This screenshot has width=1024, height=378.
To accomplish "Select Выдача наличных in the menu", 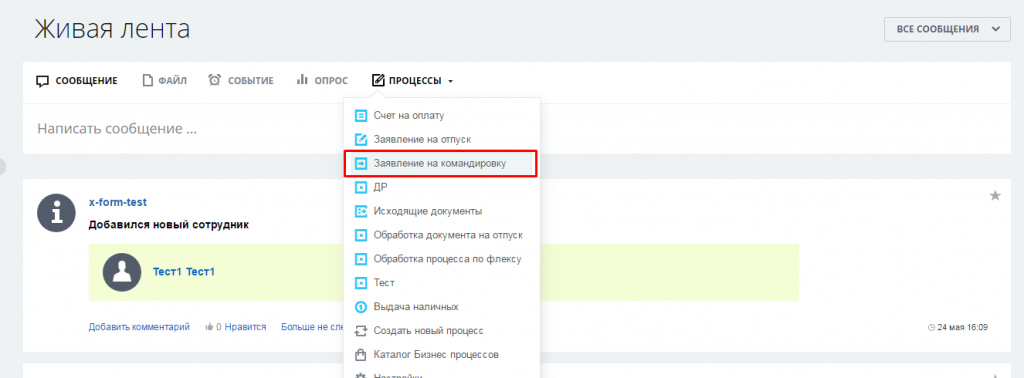I will 441,307.
